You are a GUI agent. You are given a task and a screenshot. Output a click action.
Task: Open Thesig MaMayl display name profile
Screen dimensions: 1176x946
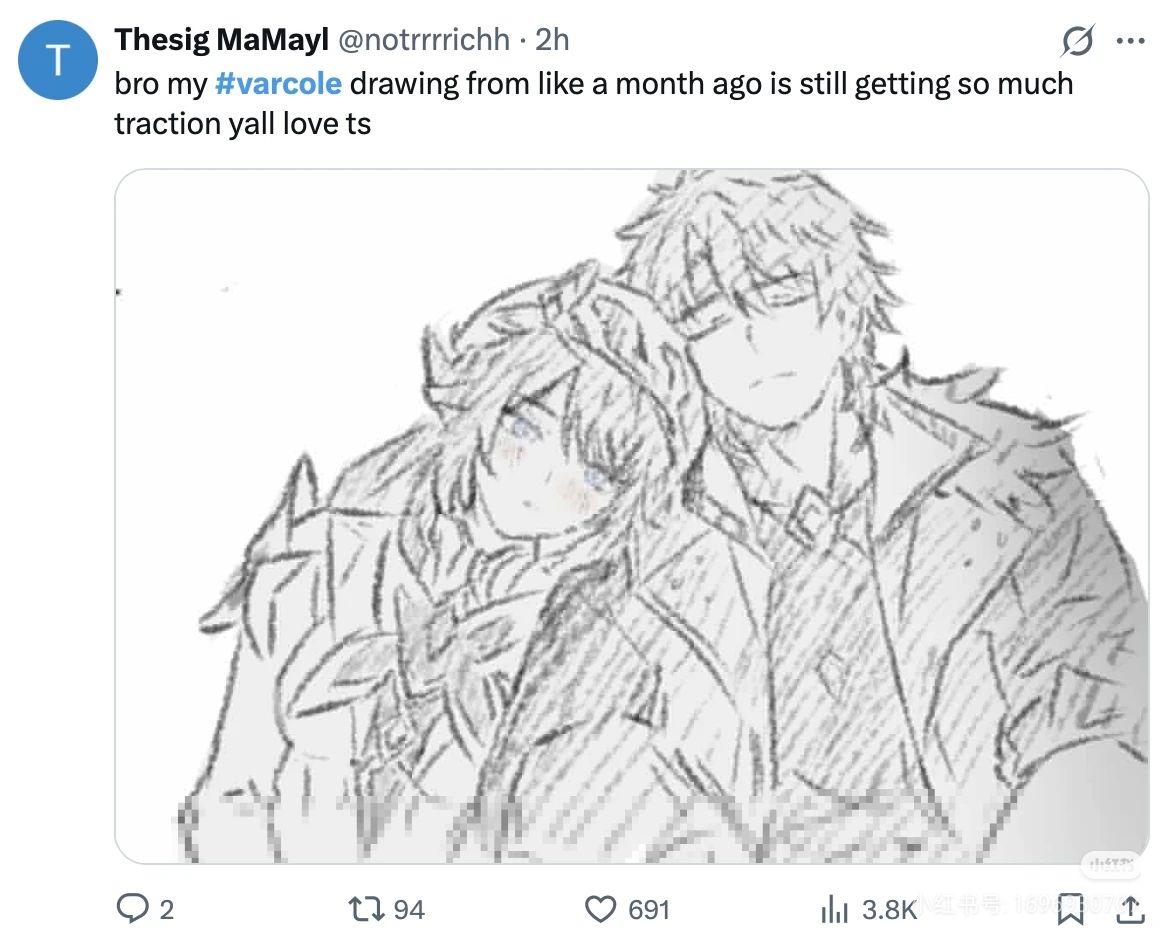221,40
